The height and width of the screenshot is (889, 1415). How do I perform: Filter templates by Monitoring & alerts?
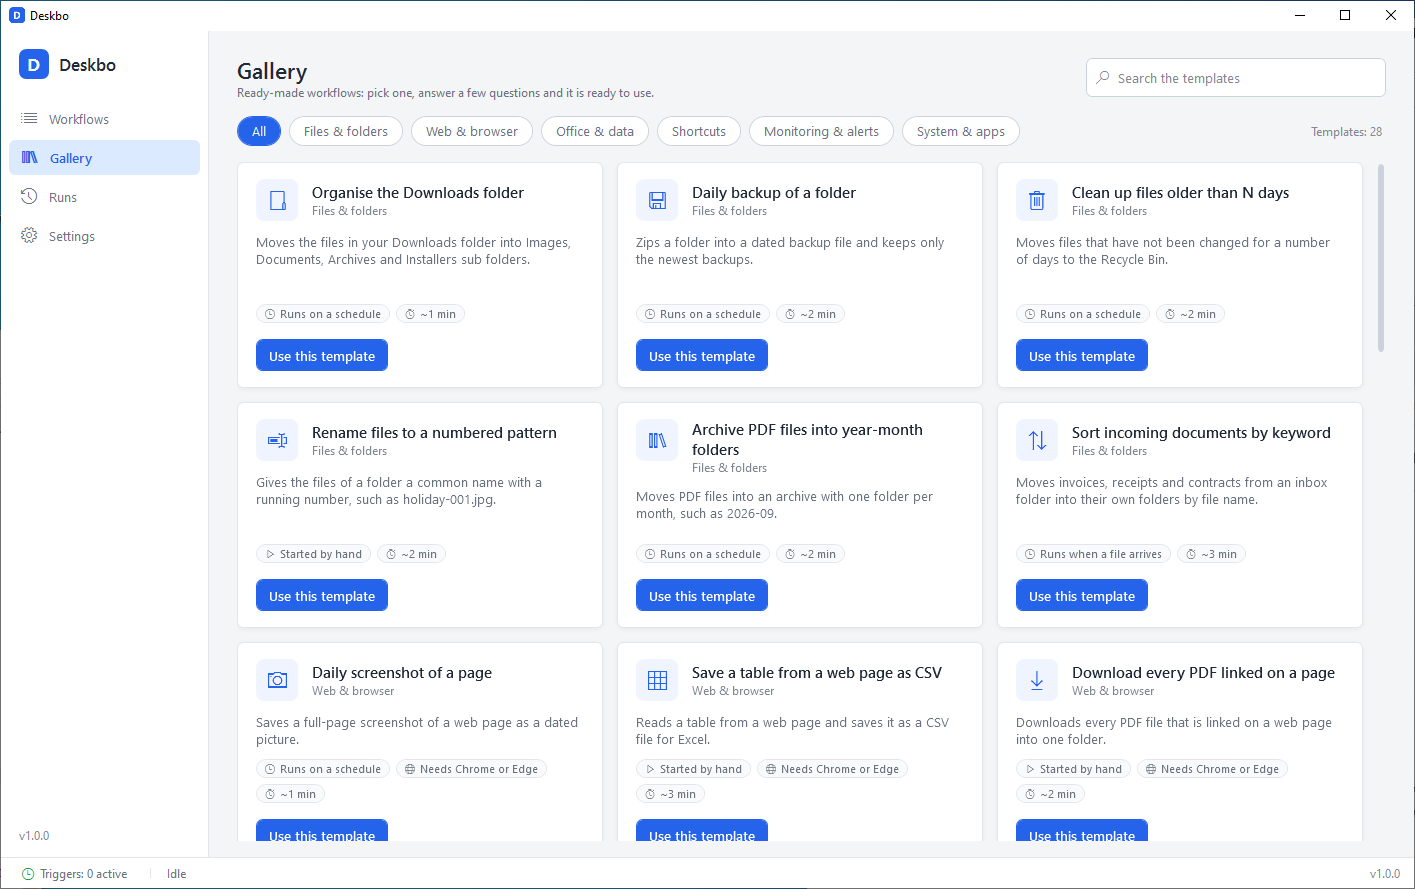(x=821, y=131)
